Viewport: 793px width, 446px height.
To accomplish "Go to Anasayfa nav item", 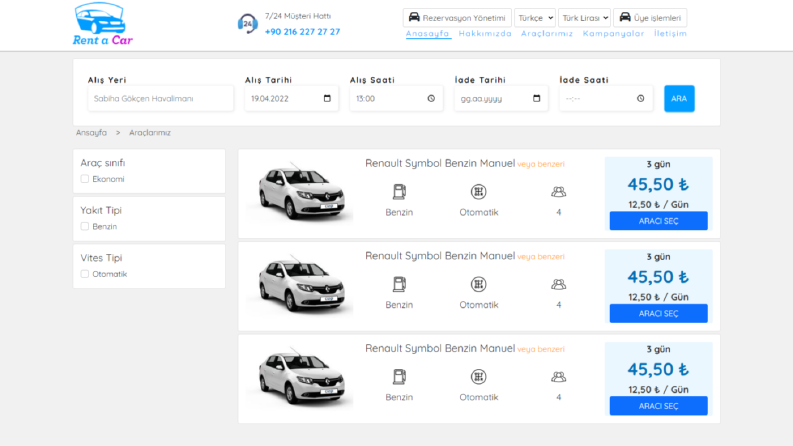I will click(x=427, y=33).
